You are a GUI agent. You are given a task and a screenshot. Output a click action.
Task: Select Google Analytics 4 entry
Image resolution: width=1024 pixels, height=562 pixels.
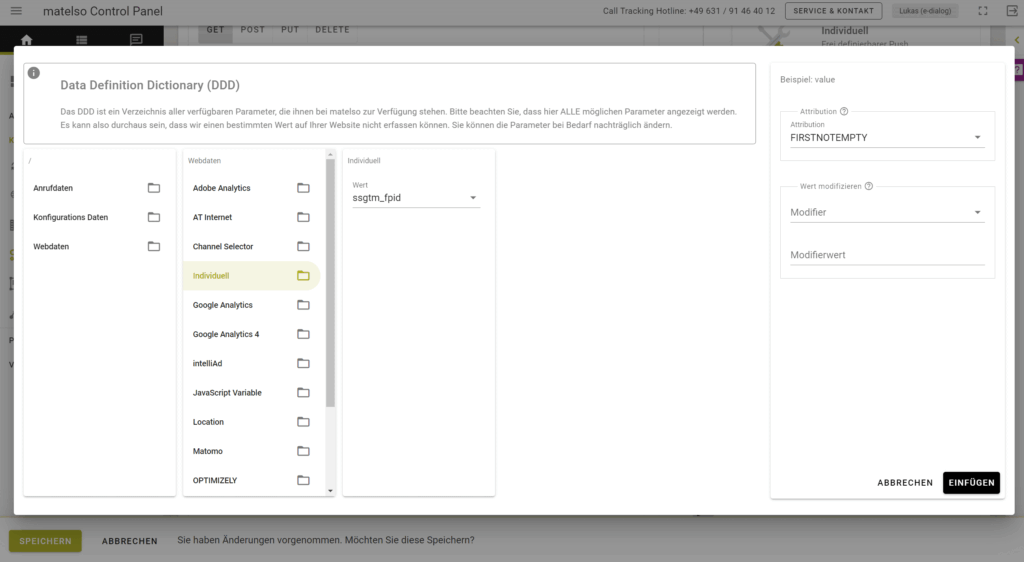point(251,334)
